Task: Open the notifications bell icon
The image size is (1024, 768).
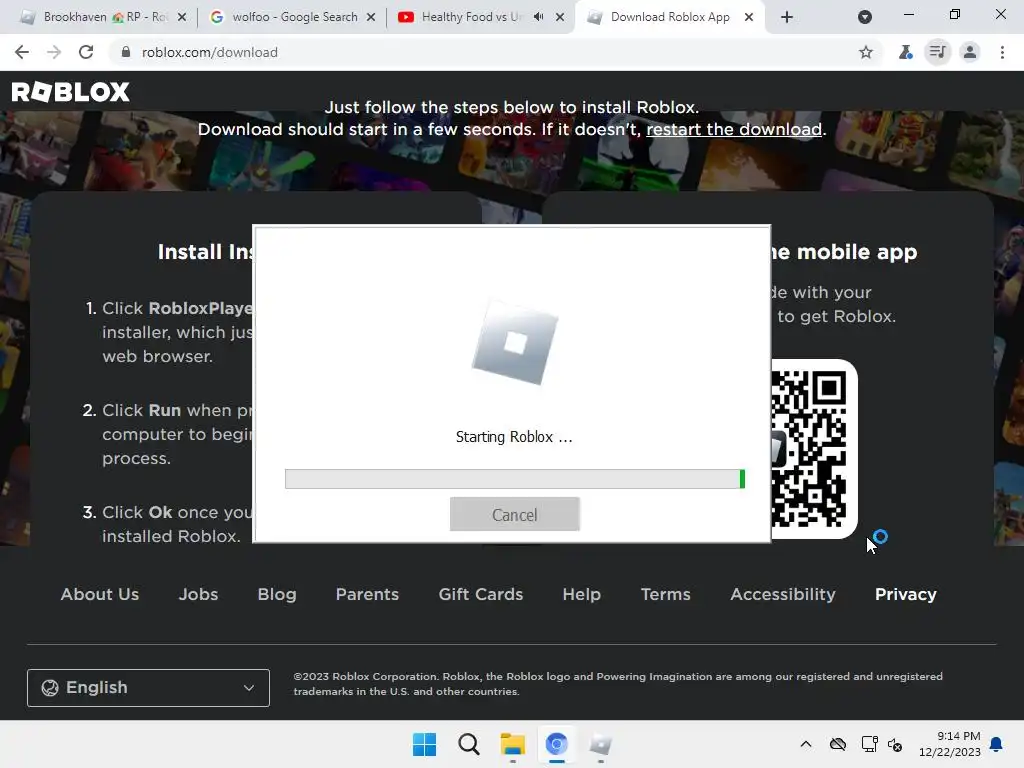Action: 997,744
